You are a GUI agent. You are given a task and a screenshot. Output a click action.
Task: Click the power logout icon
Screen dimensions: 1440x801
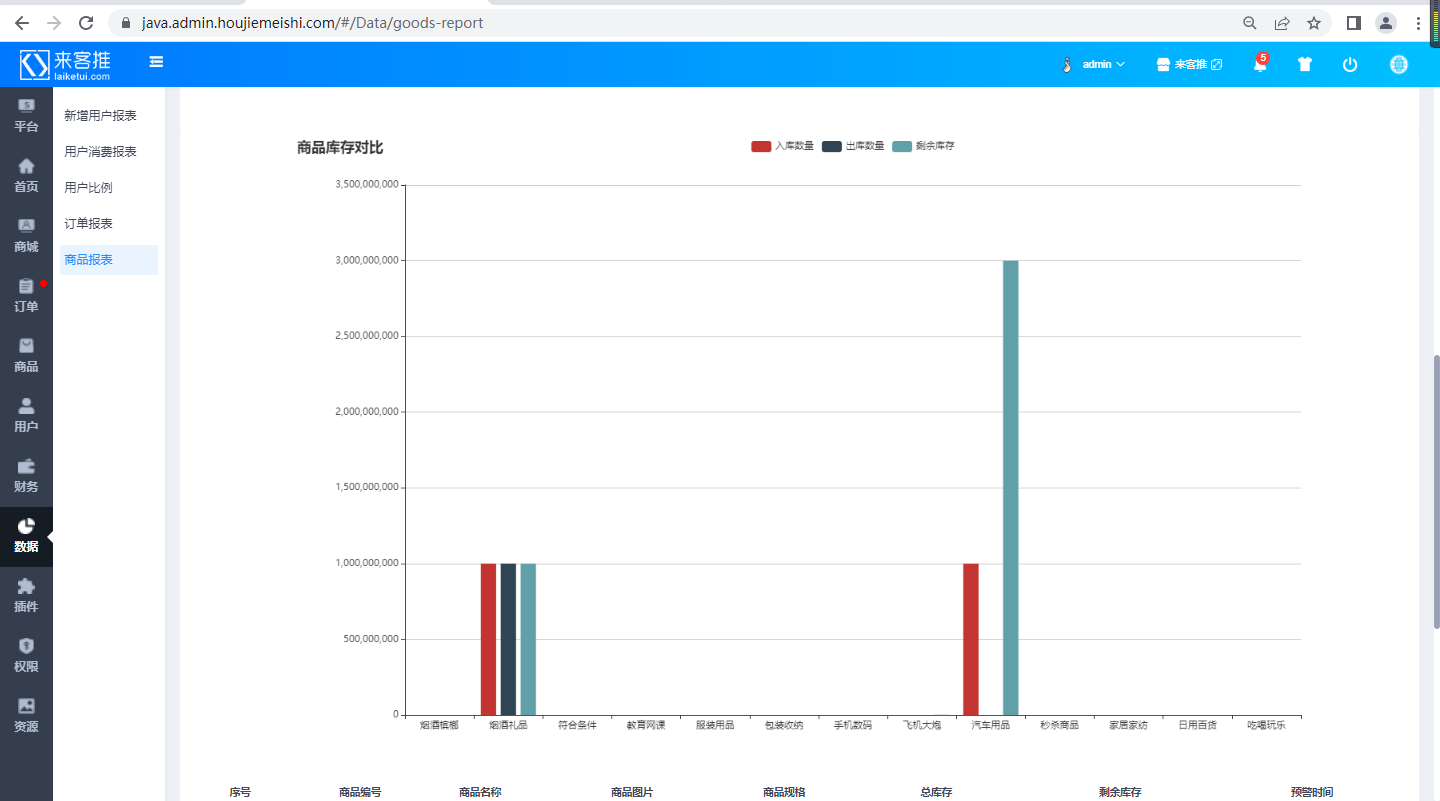(x=1350, y=64)
